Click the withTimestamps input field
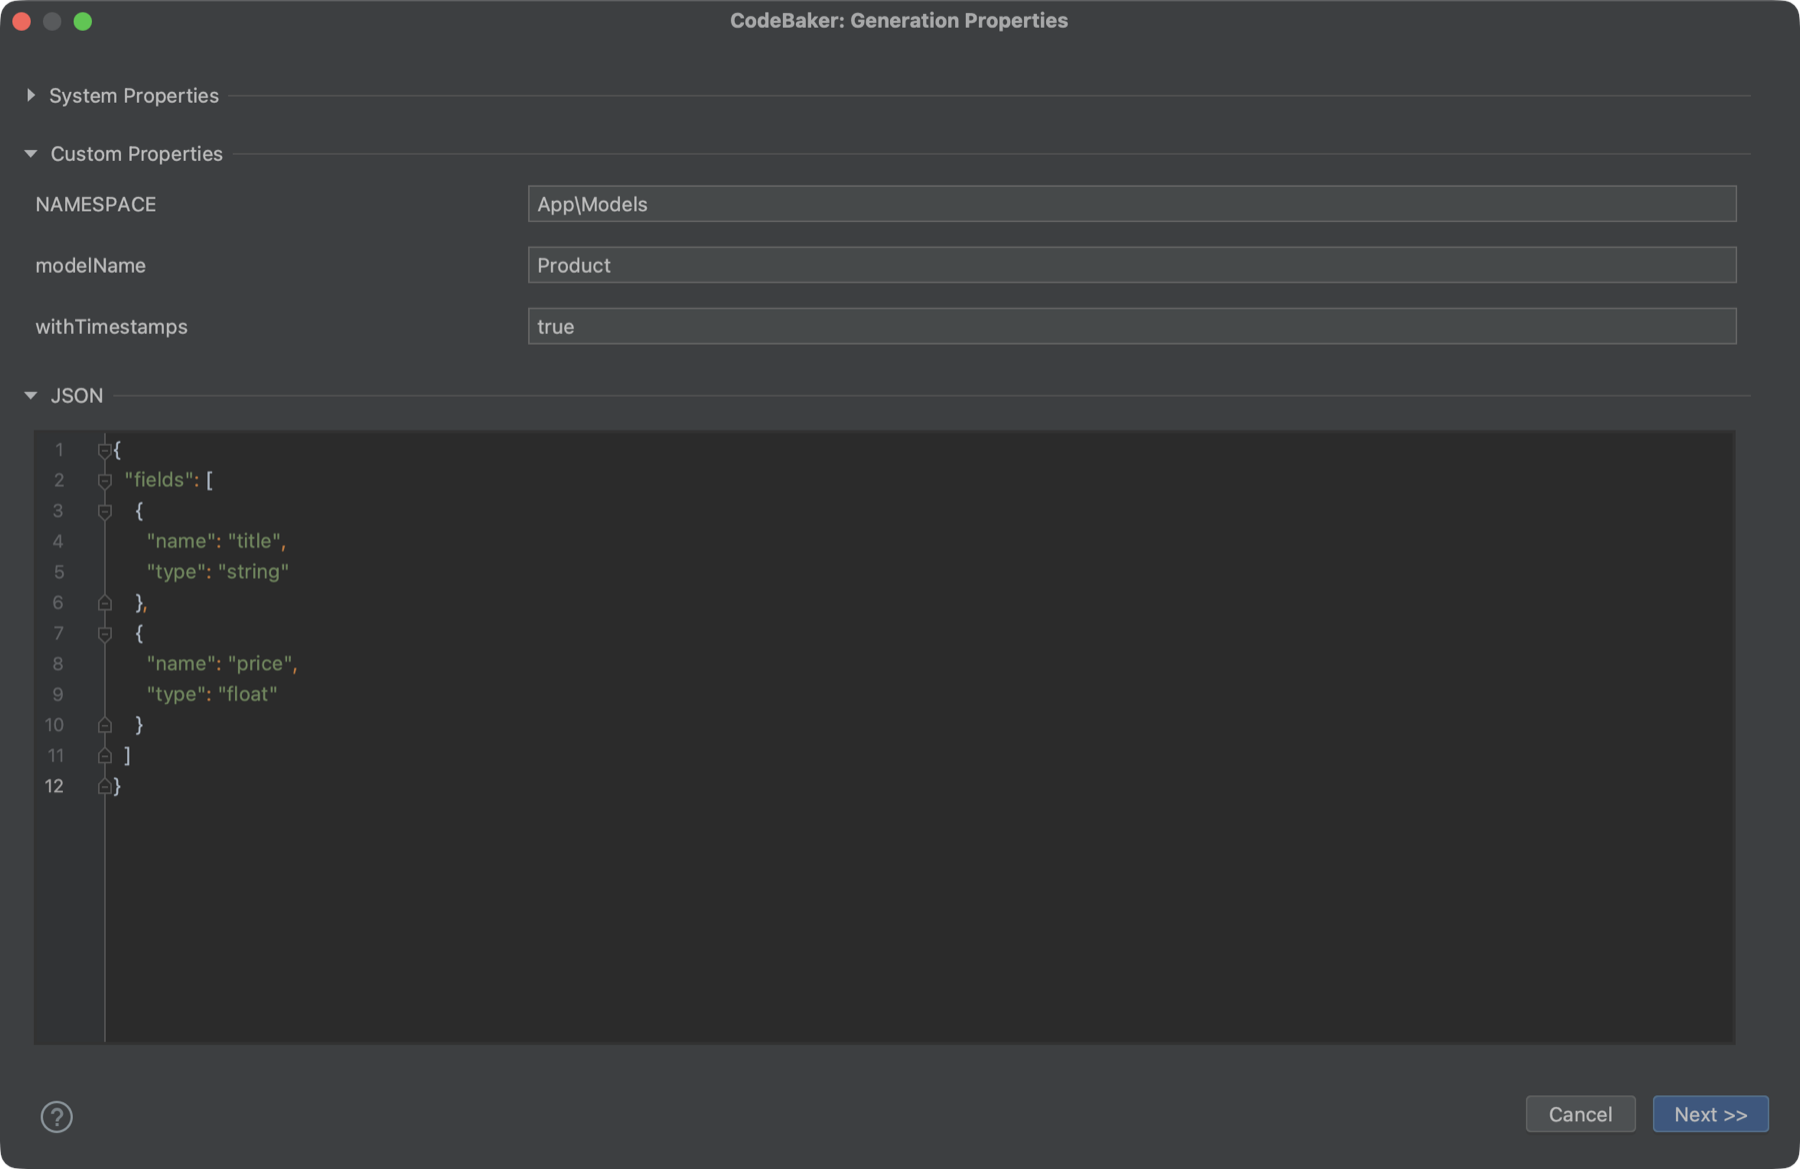Image resolution: width=1800 pixels, height=1169 pixels. [x=1132, y=326]
